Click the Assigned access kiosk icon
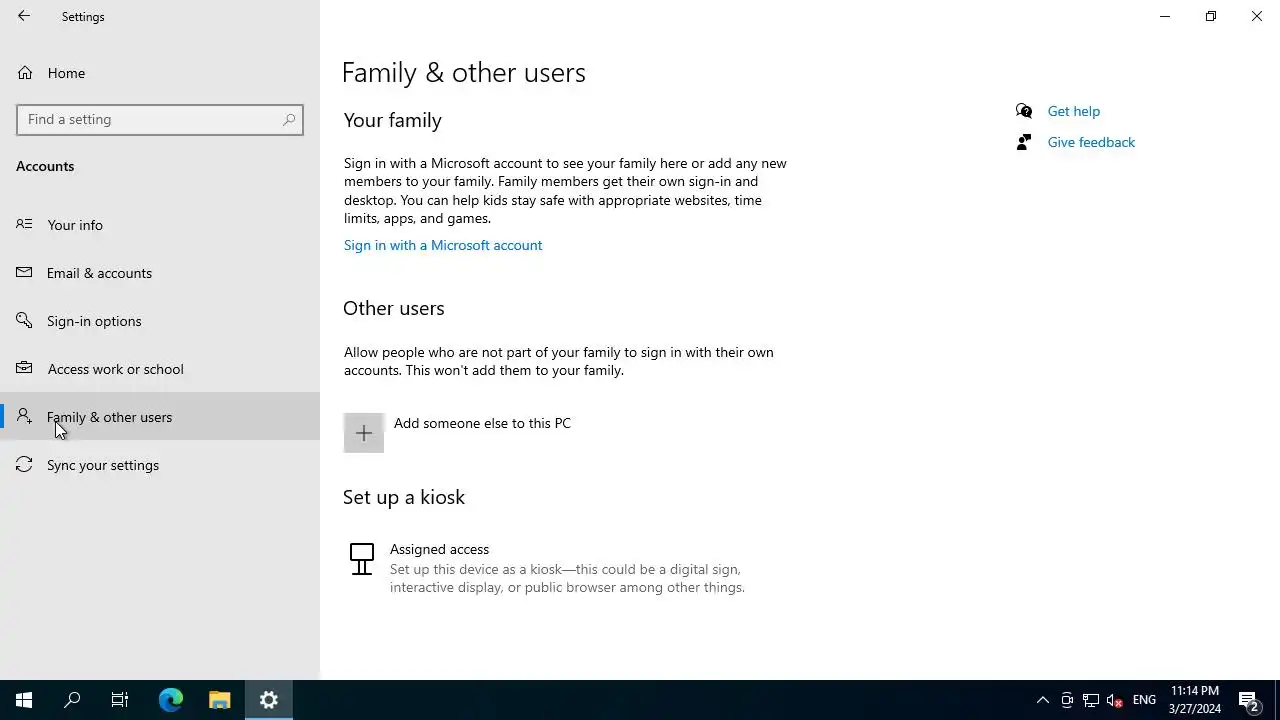Screen dimensions: 1280x720 pyautogui.click(x=362, y=559)
